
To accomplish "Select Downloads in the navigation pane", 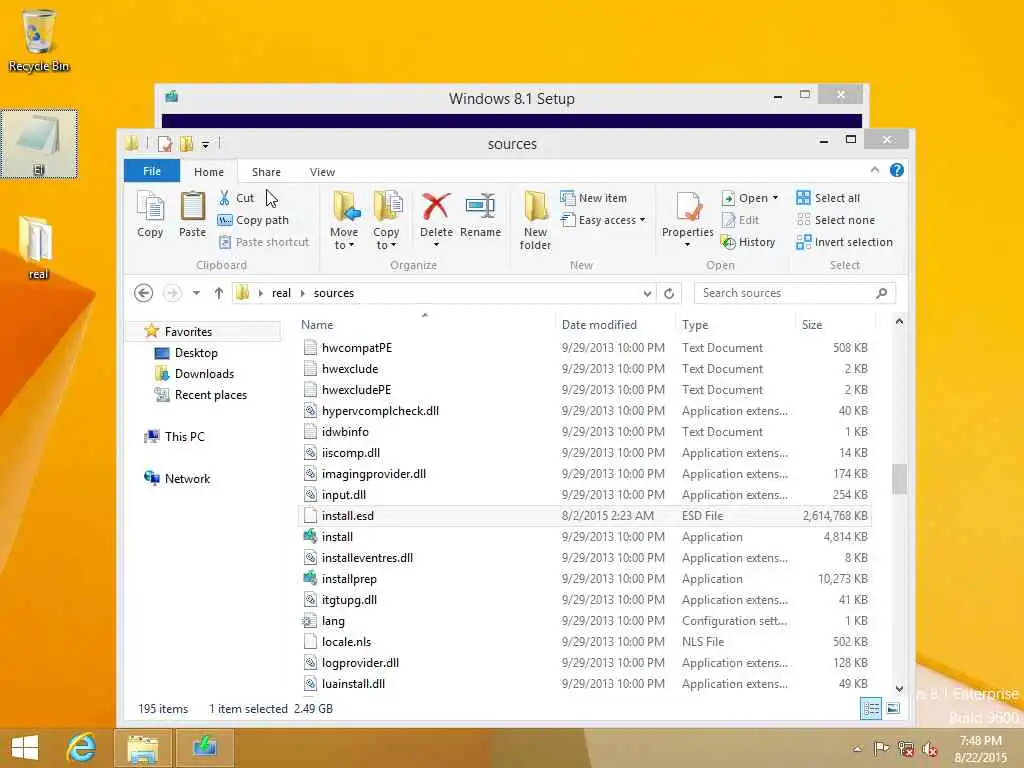I will click(204, 374).
